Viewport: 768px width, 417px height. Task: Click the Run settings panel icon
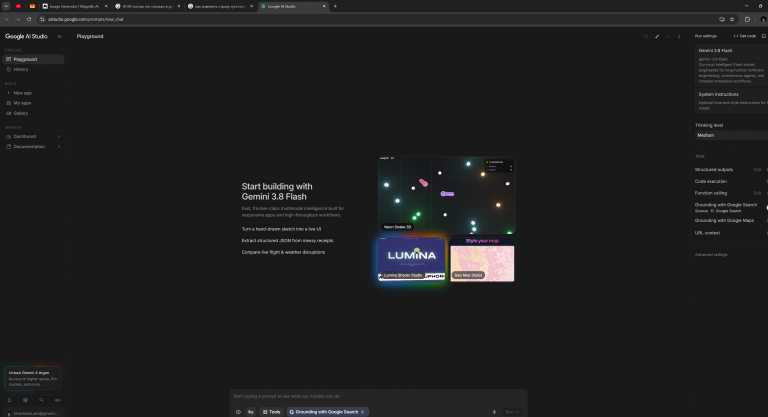tap(764, 36)
